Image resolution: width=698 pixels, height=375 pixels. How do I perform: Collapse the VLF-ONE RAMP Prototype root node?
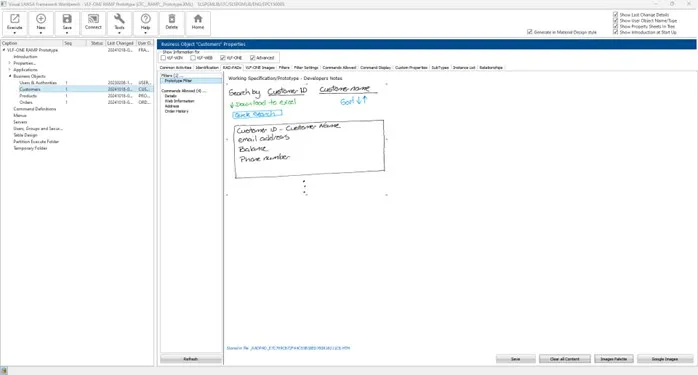coord(4,50)
